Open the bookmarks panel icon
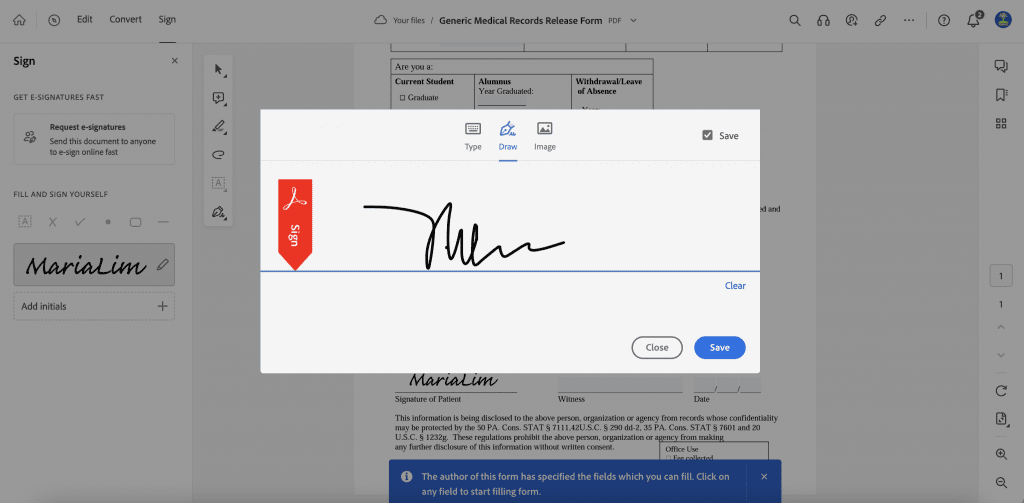The width and height of the screenshot is (1024, 503). [x=1000, y=95]
